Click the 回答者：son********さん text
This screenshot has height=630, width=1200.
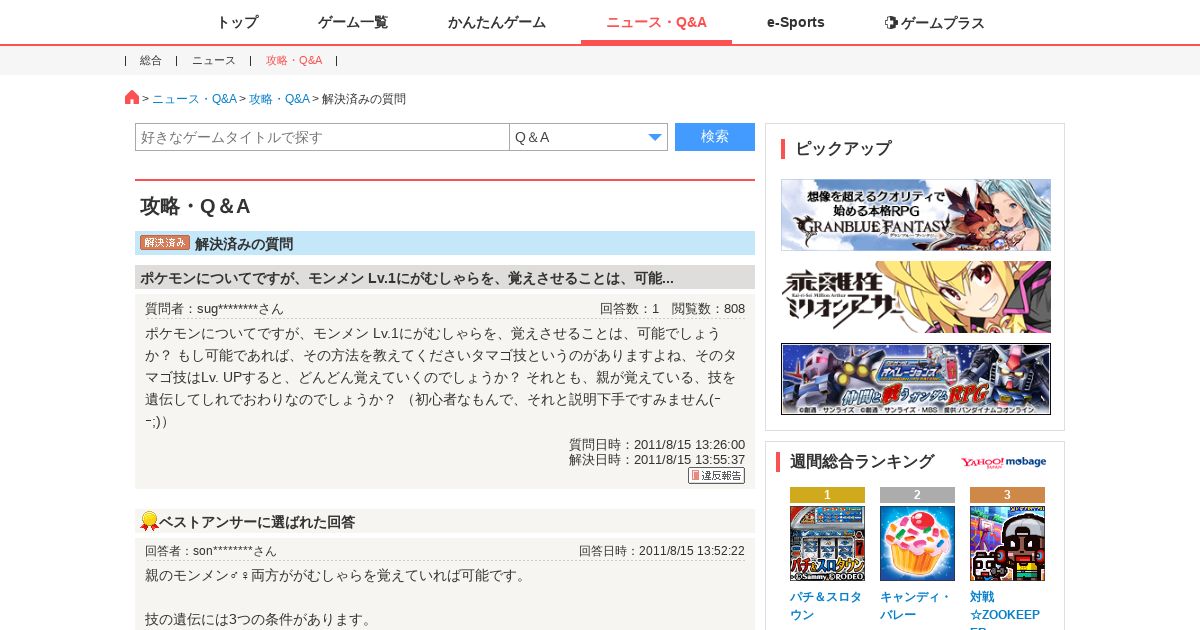(211, 550)
